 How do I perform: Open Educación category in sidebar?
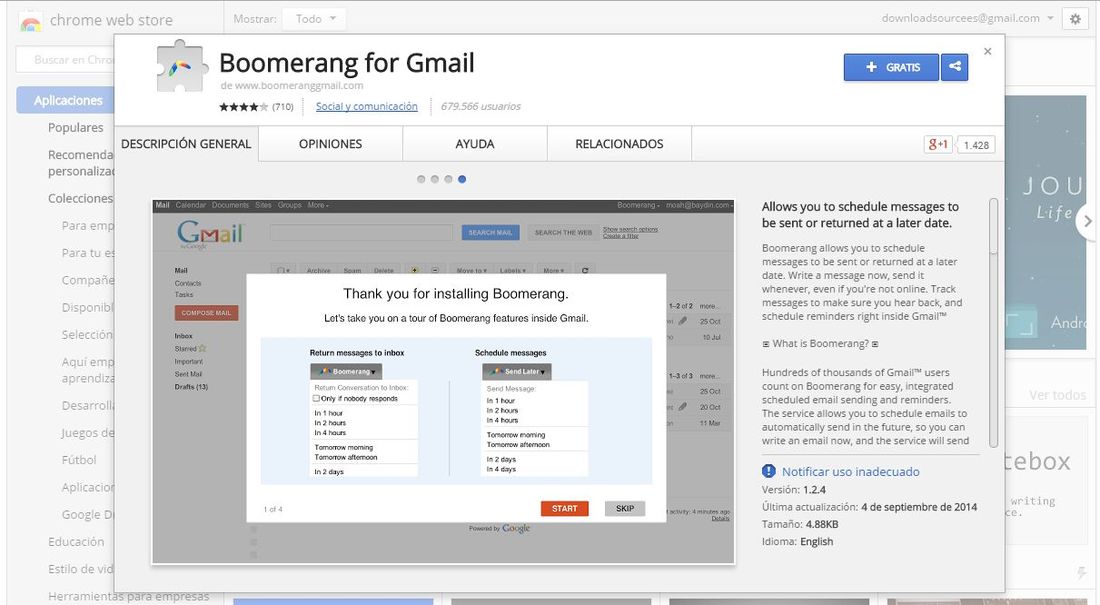tap(76, 542)
